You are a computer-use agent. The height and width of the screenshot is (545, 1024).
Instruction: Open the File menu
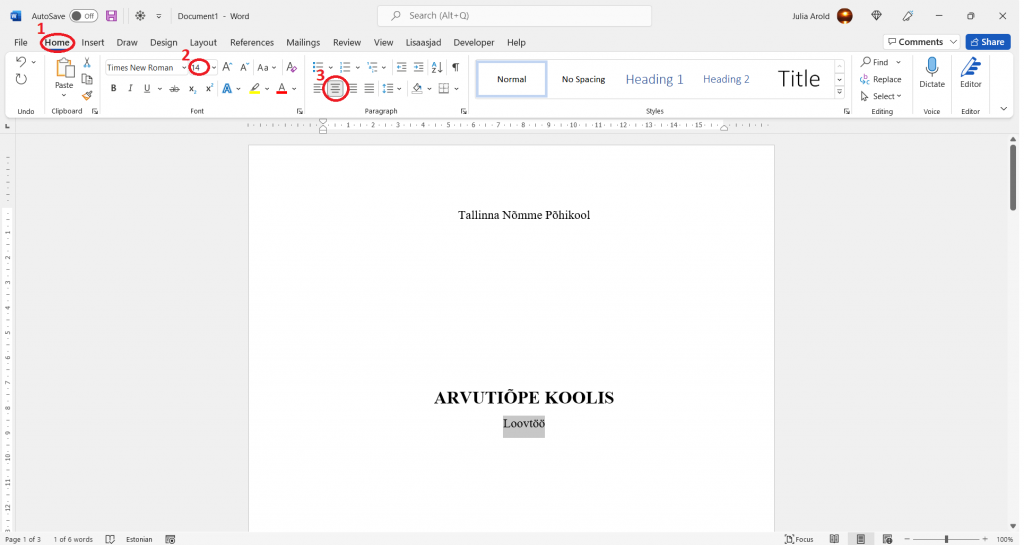(x=21, y=42)
